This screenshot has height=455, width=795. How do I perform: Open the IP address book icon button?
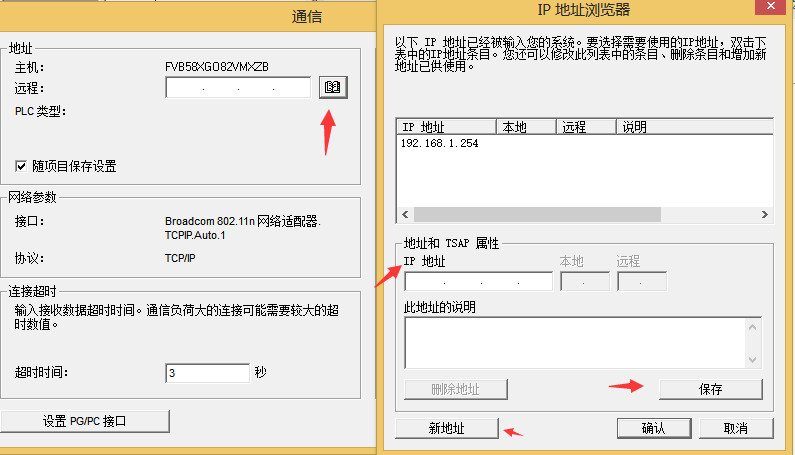tap(333, 88)
